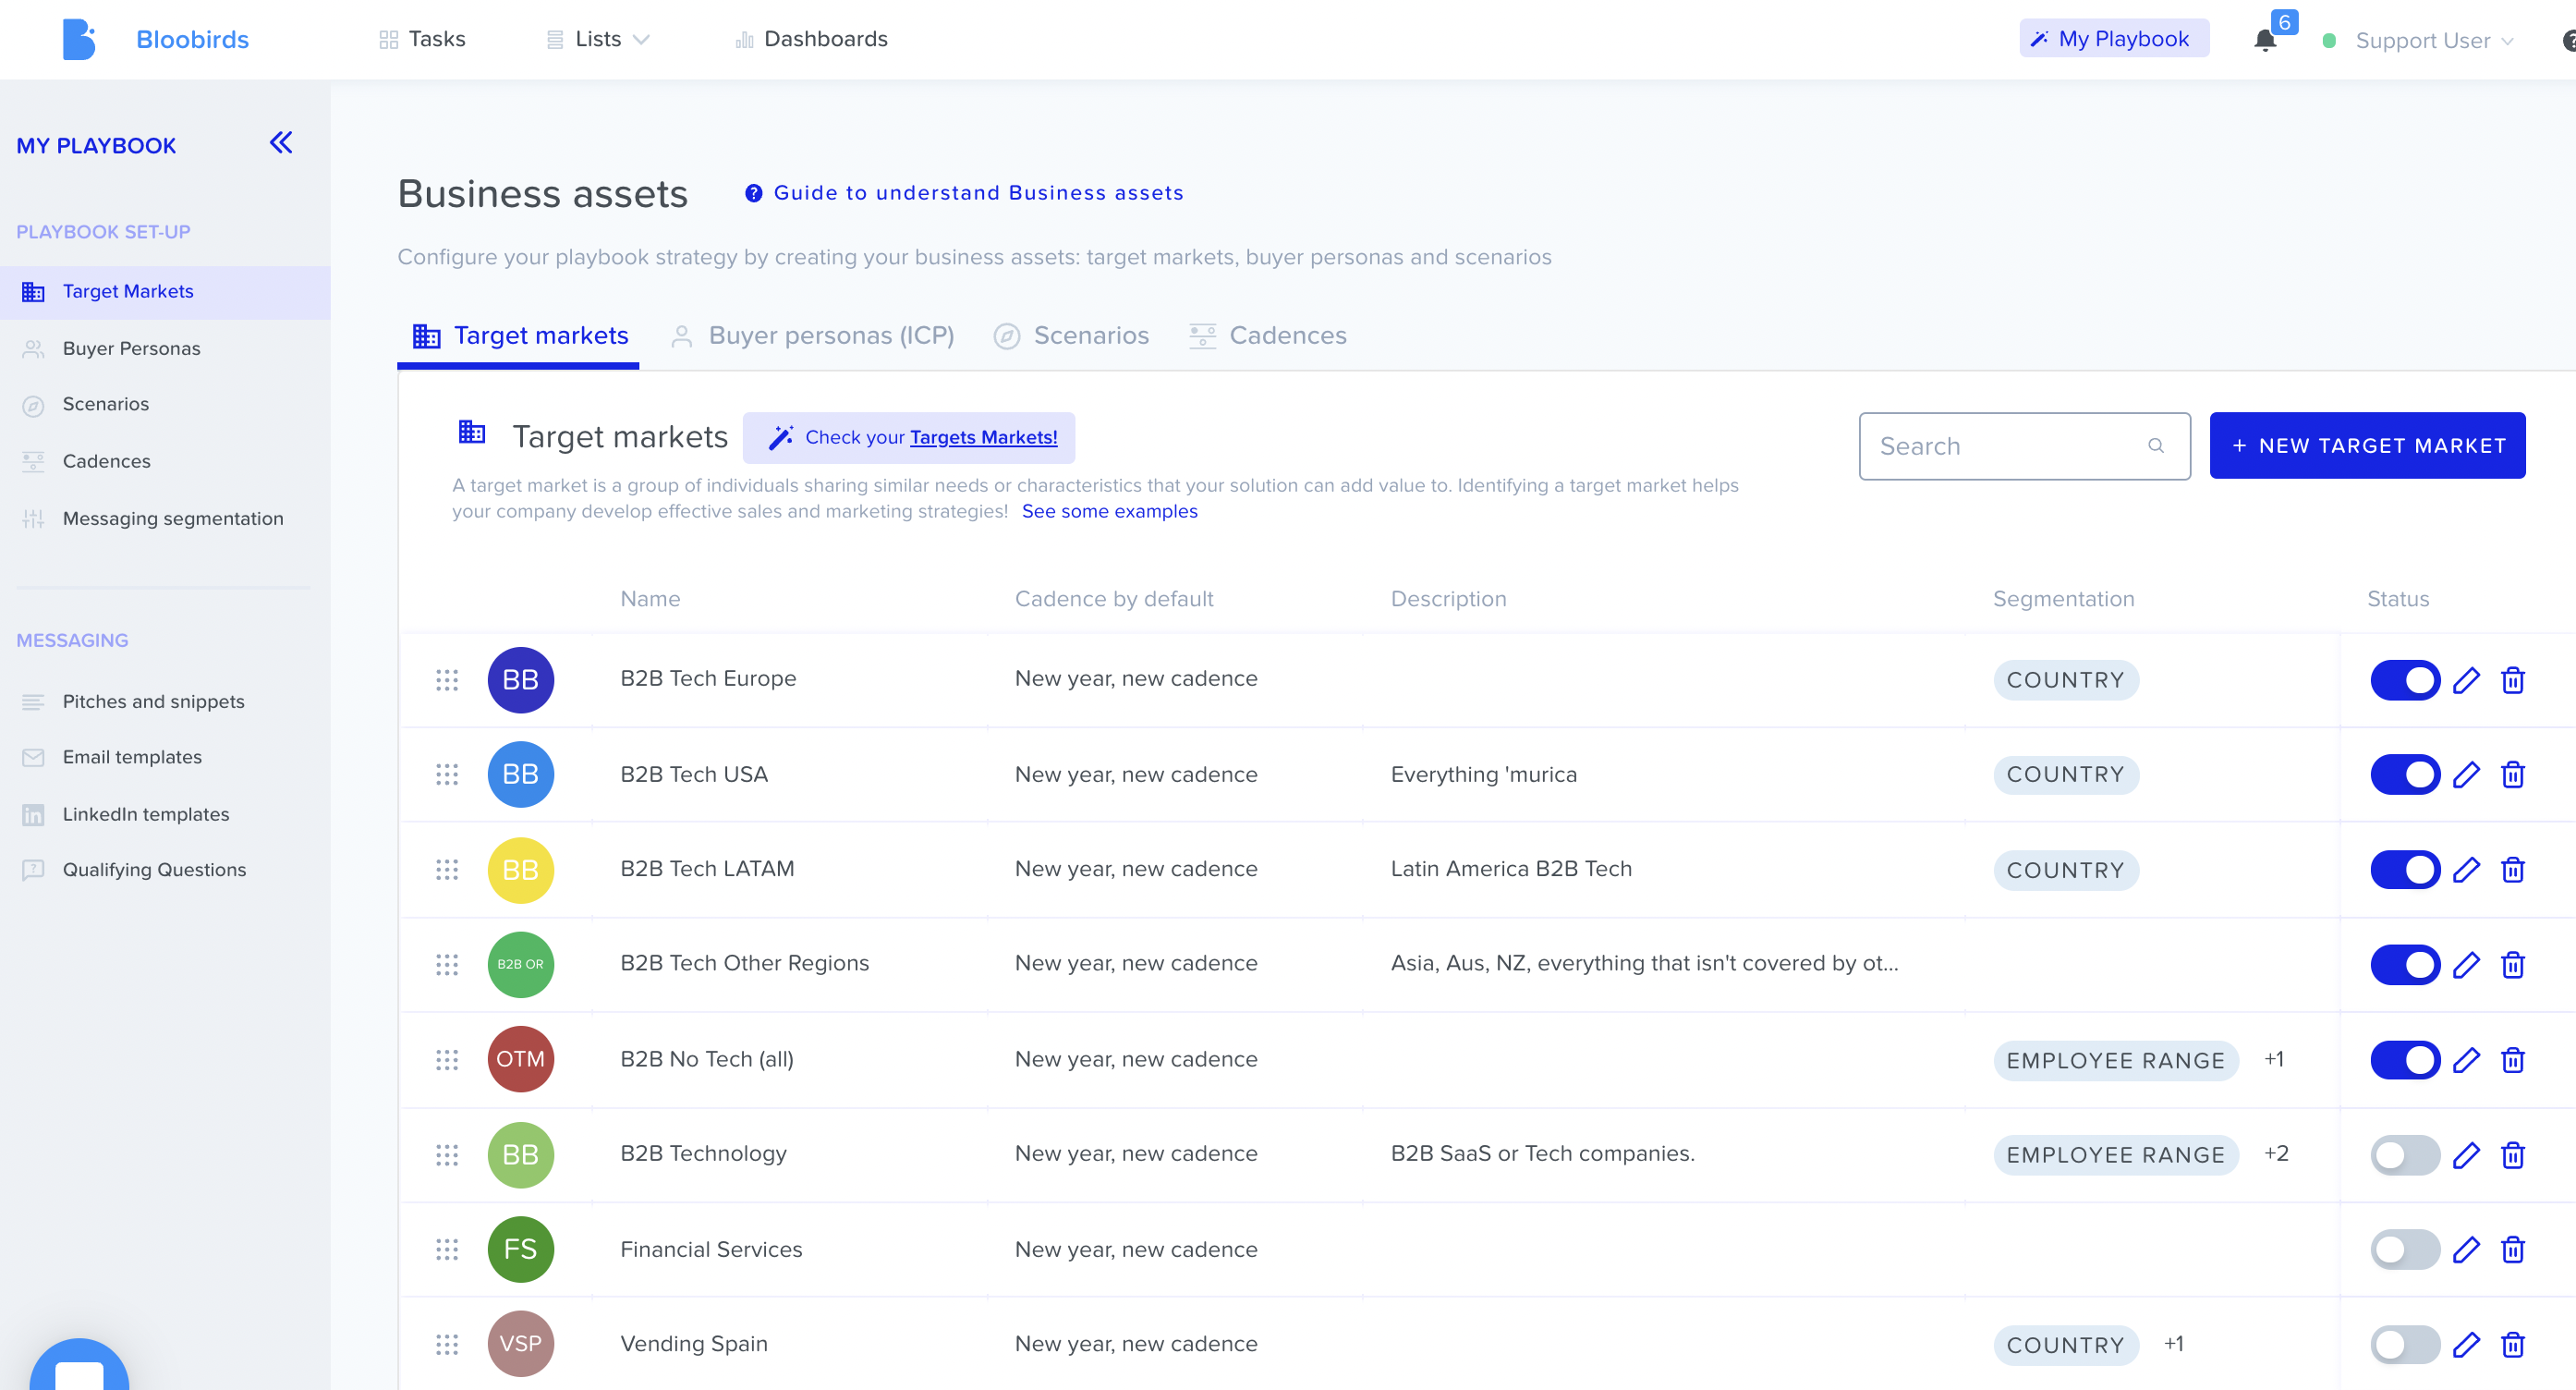The width and height of the screenshot is (2576, 1390).
Task: Open Dashboards in the top navigation
Action: (x=811, y=39)
